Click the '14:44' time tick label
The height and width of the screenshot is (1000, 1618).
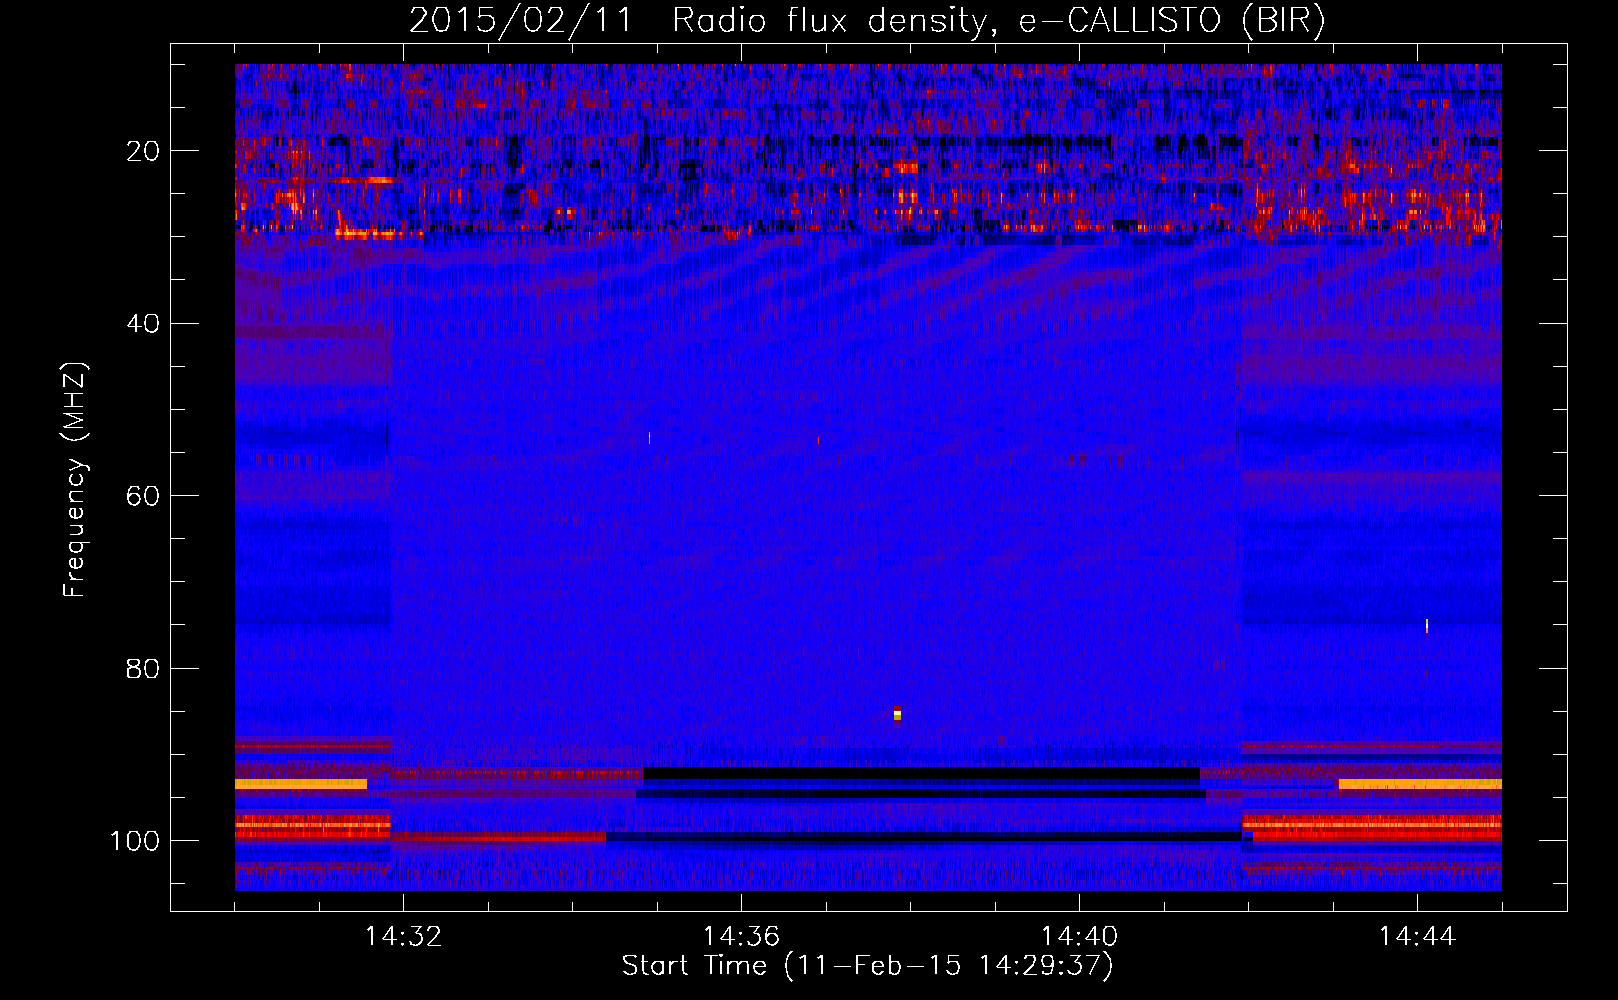[1417, 937]
